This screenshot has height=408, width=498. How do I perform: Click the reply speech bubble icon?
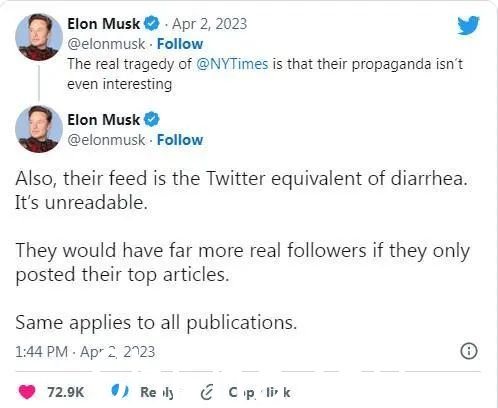(x=120, y=391)
